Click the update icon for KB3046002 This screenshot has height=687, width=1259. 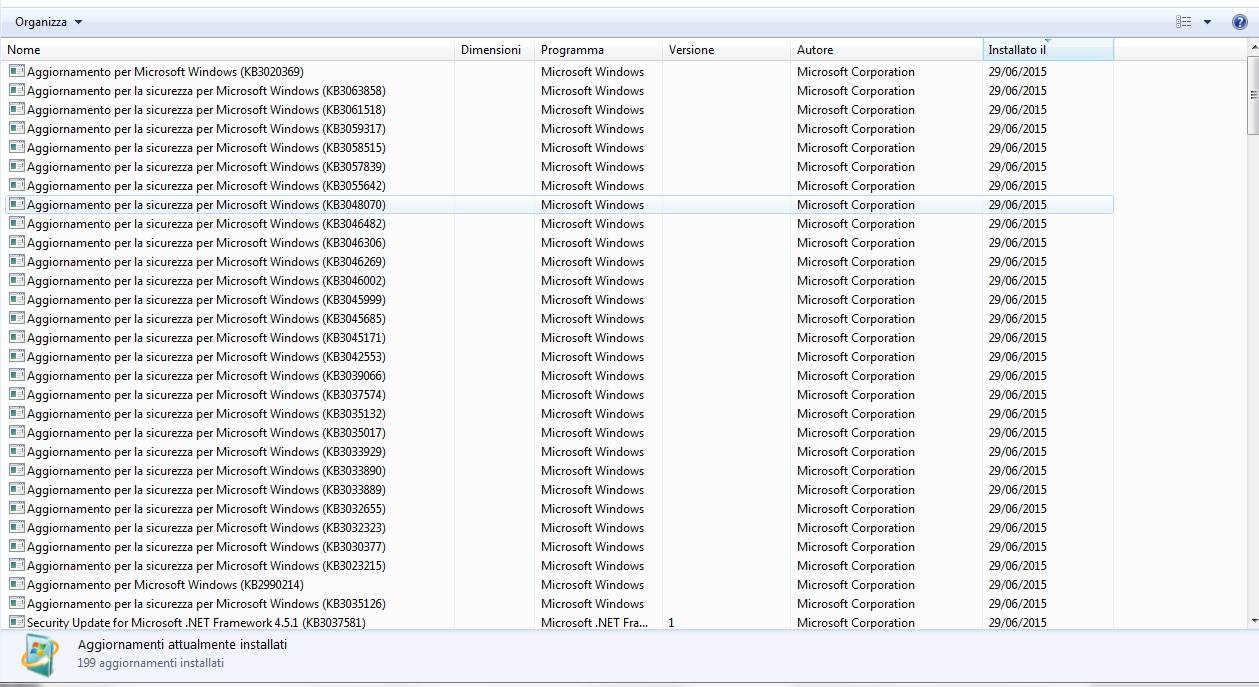16,280
